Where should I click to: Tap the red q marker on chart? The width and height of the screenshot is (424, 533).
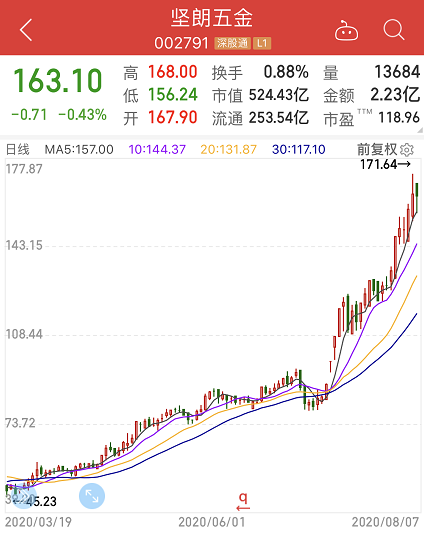[243, 502]
